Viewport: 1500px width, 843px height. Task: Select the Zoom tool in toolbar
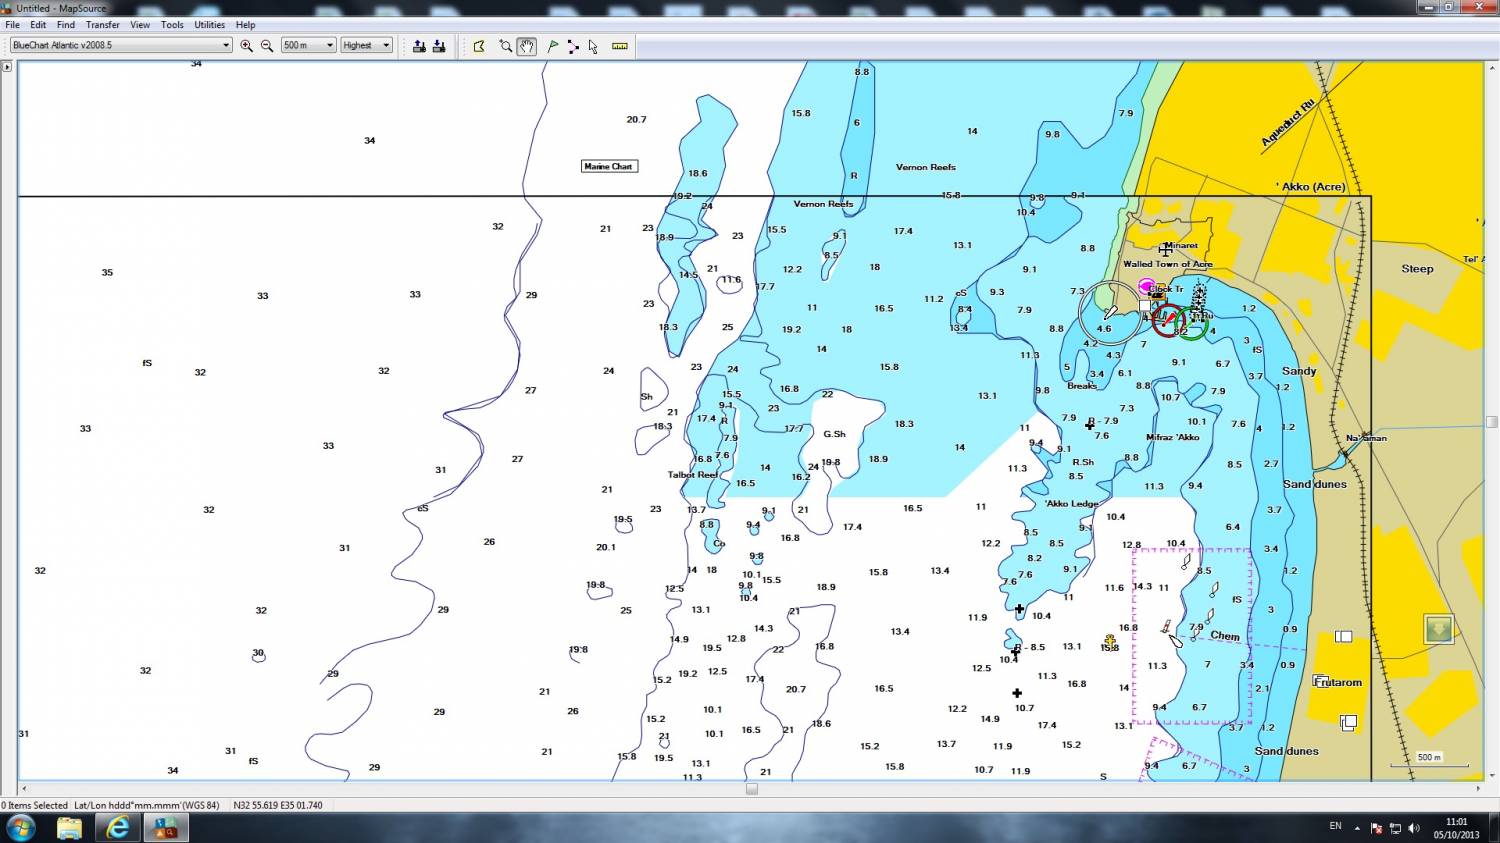[x=505, y=46]
